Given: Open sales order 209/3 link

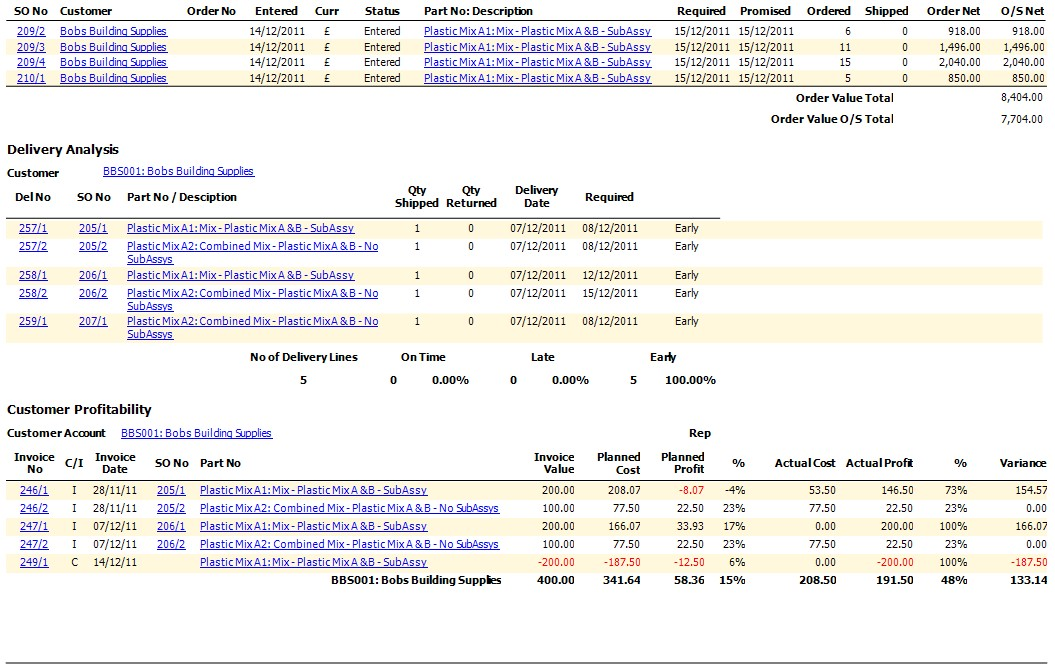Looking at the screenshot, I should [31, 47].
